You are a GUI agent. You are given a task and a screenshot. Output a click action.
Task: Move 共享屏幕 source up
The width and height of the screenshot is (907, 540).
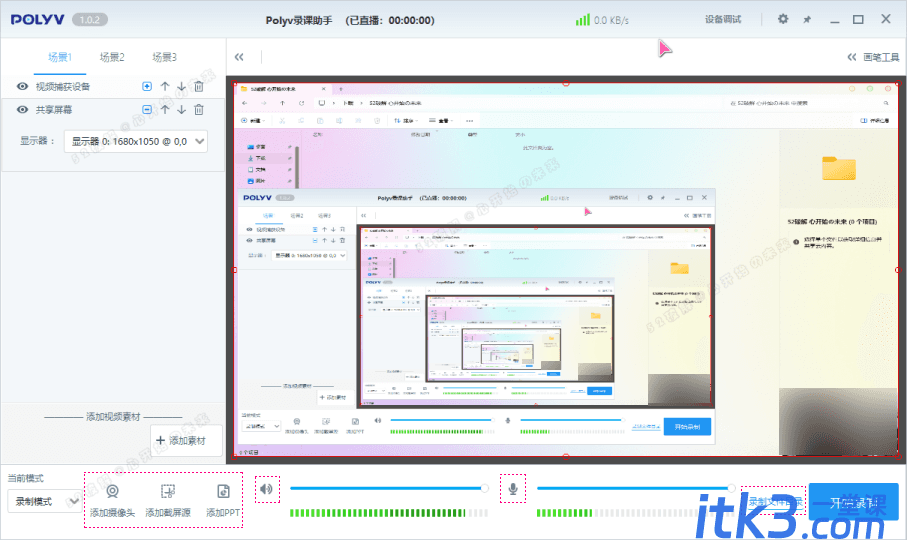point(165,109)
